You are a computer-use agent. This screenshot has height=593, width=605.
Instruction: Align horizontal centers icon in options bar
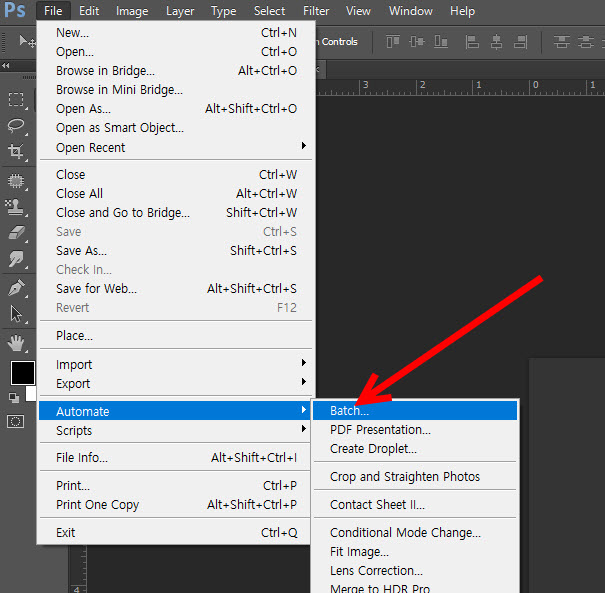[x=496, y=42]
